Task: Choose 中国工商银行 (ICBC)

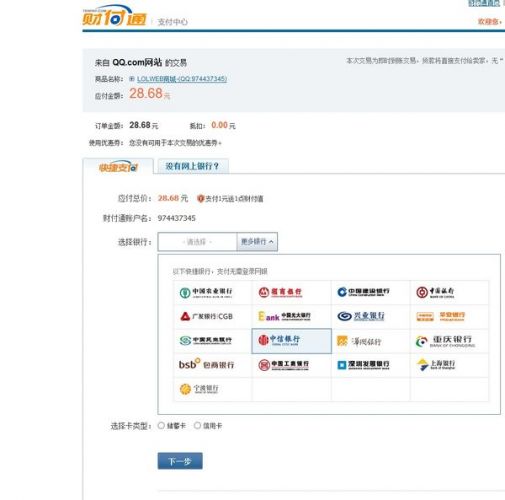Action: point(292,365)
